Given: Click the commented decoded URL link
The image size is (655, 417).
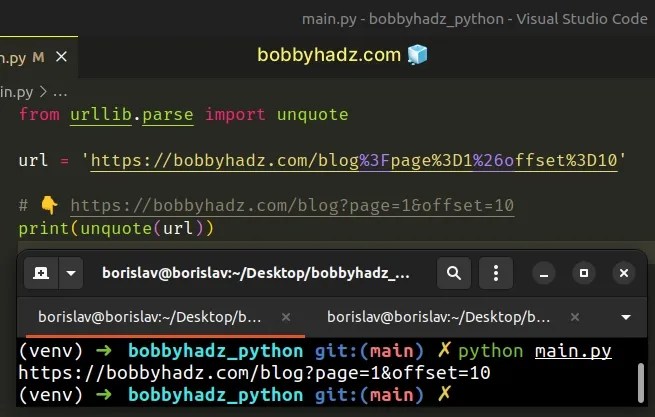Looking at the screenshot, I should 292,206.
